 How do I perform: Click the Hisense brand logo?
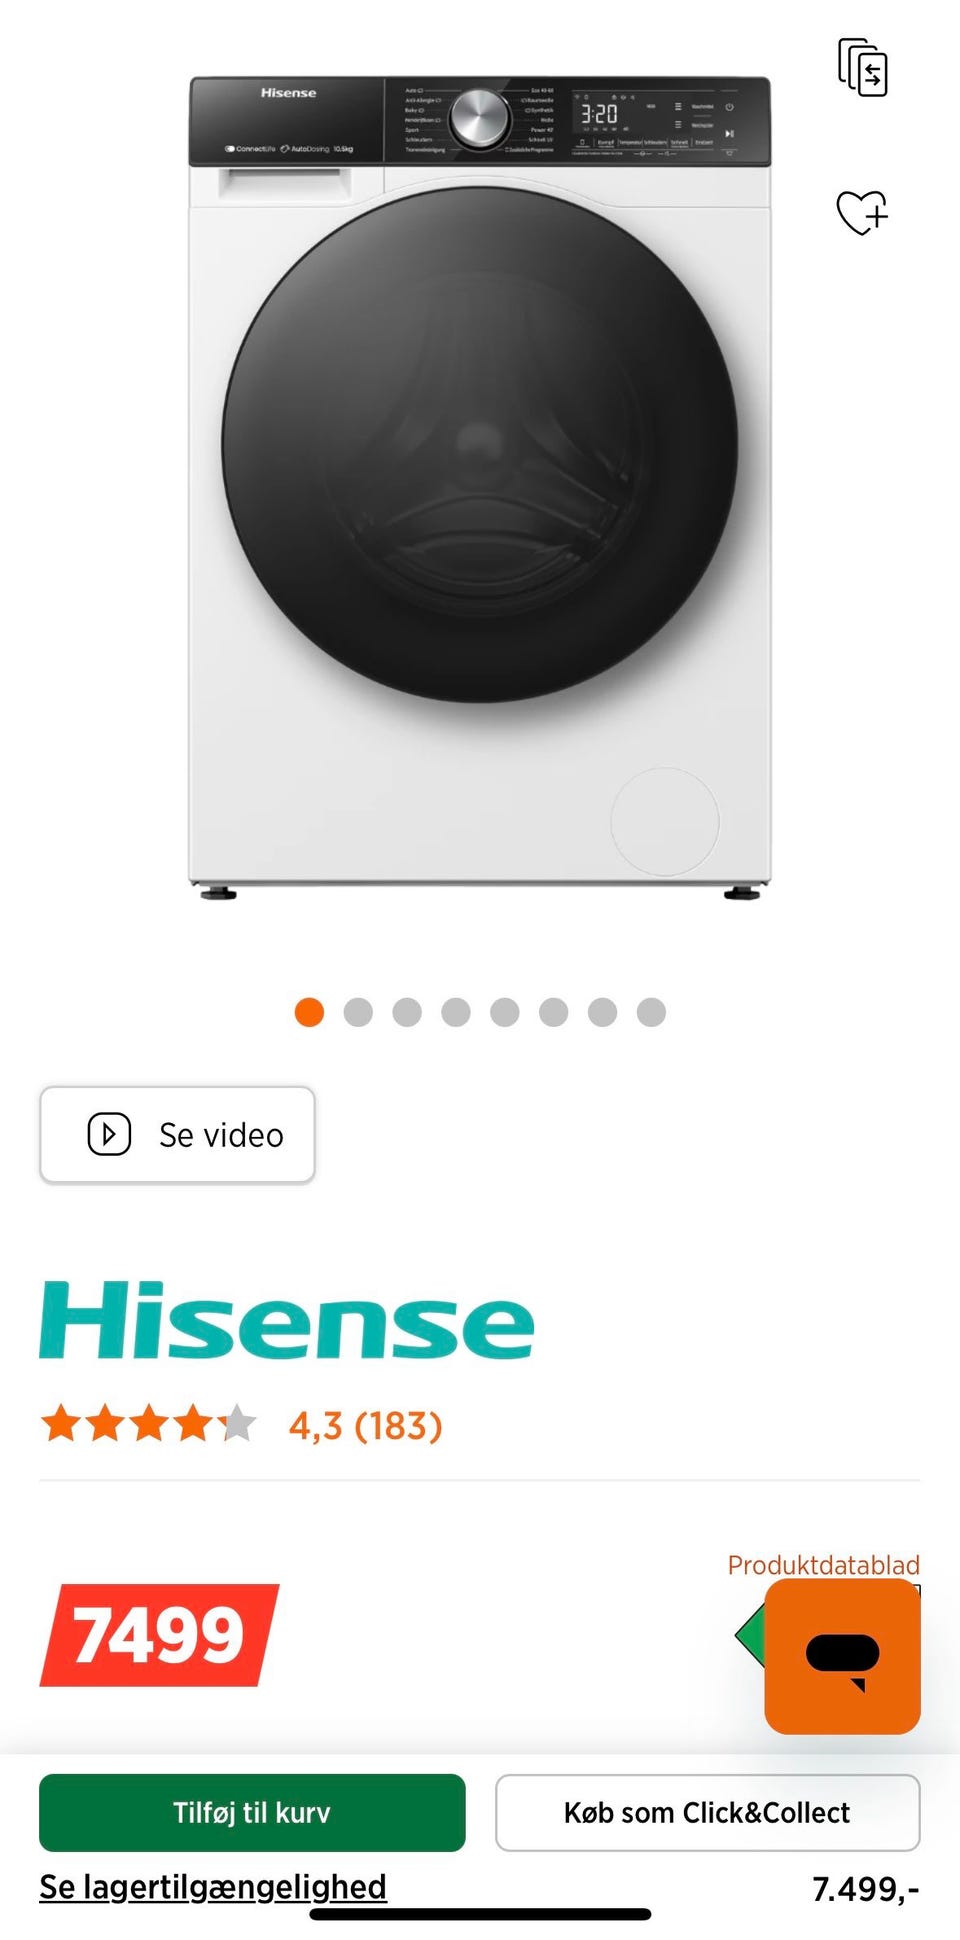(x=287, y=1320)
